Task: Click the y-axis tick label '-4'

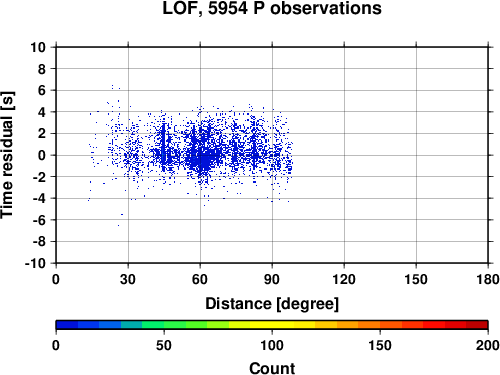Action: point(39,198)
